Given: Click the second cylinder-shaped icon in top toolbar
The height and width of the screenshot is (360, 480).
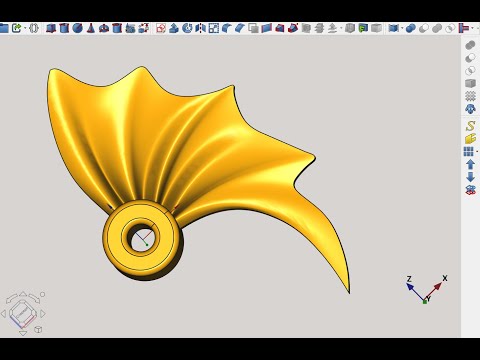Looking at the screenshot, I should click(117, 28).
